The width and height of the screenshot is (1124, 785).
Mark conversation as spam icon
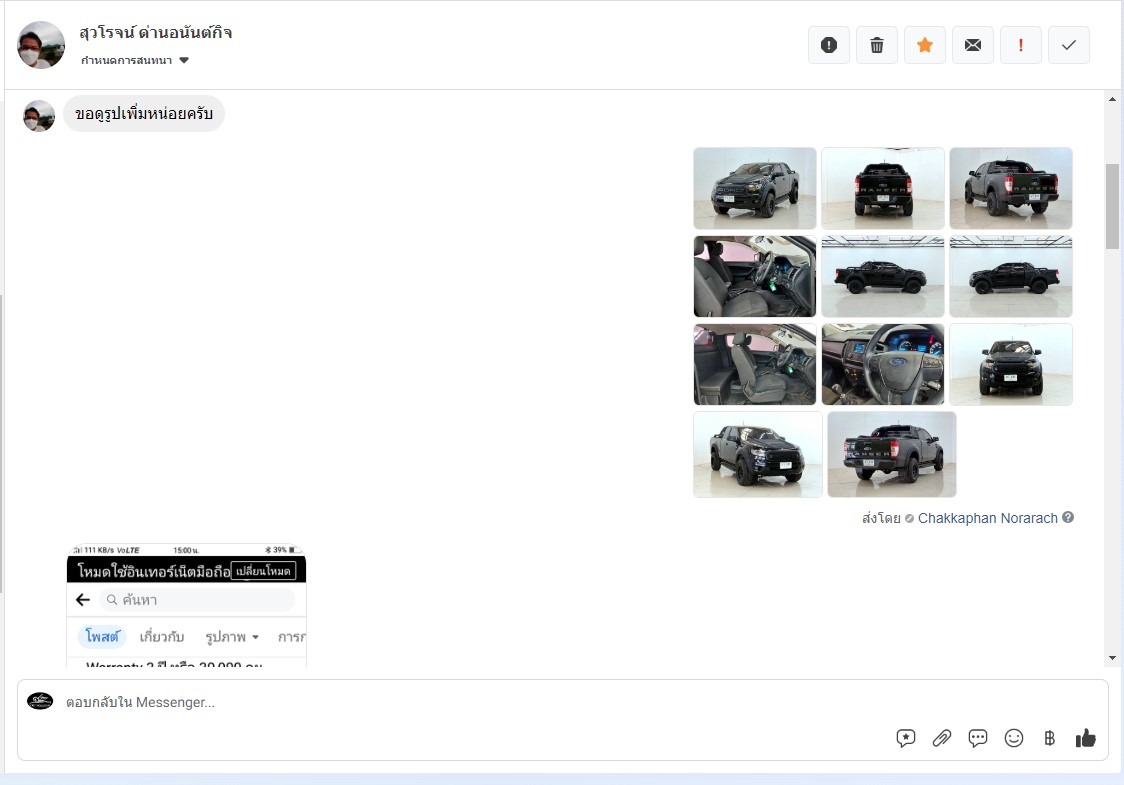(x=829, y=45)
